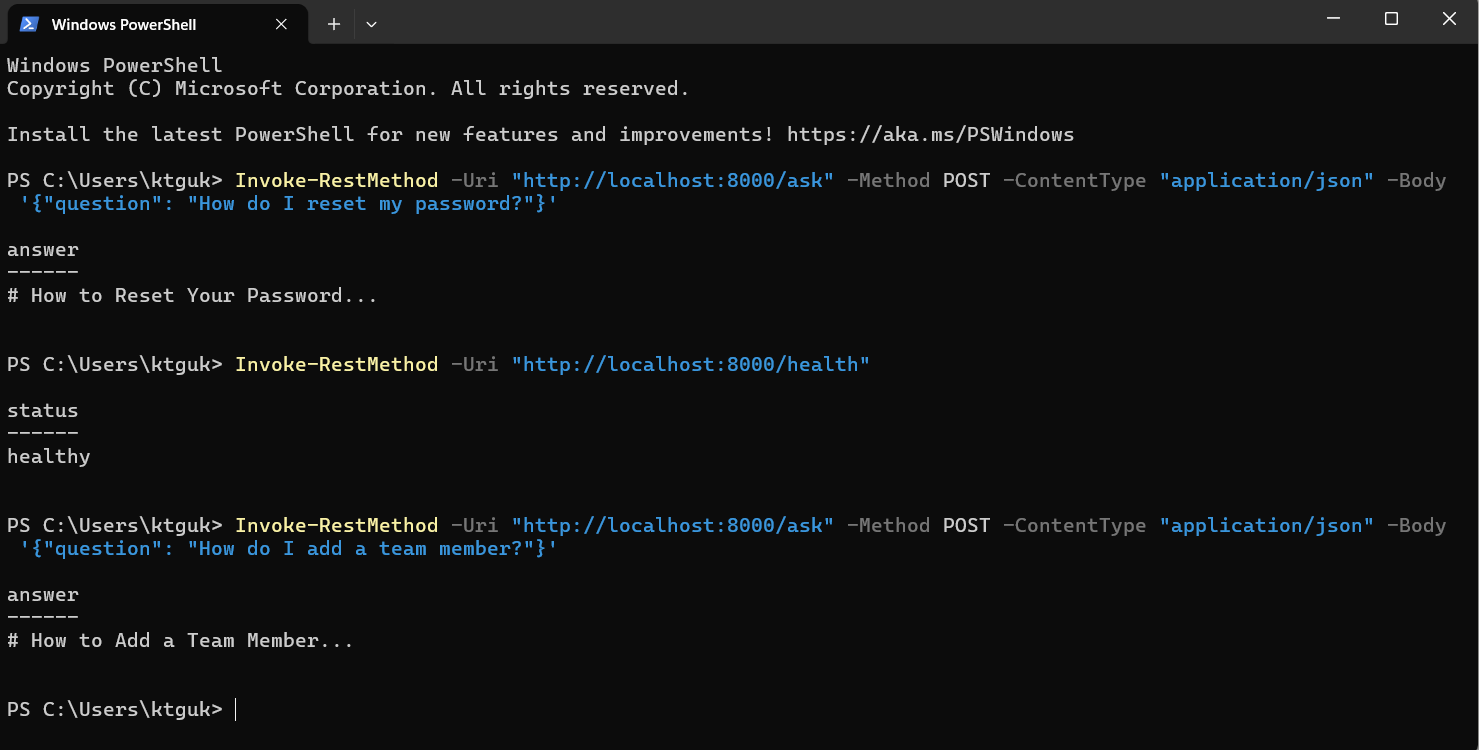Click the answer column header text
The image size is (1479, 750).
(x=42, y=249)
